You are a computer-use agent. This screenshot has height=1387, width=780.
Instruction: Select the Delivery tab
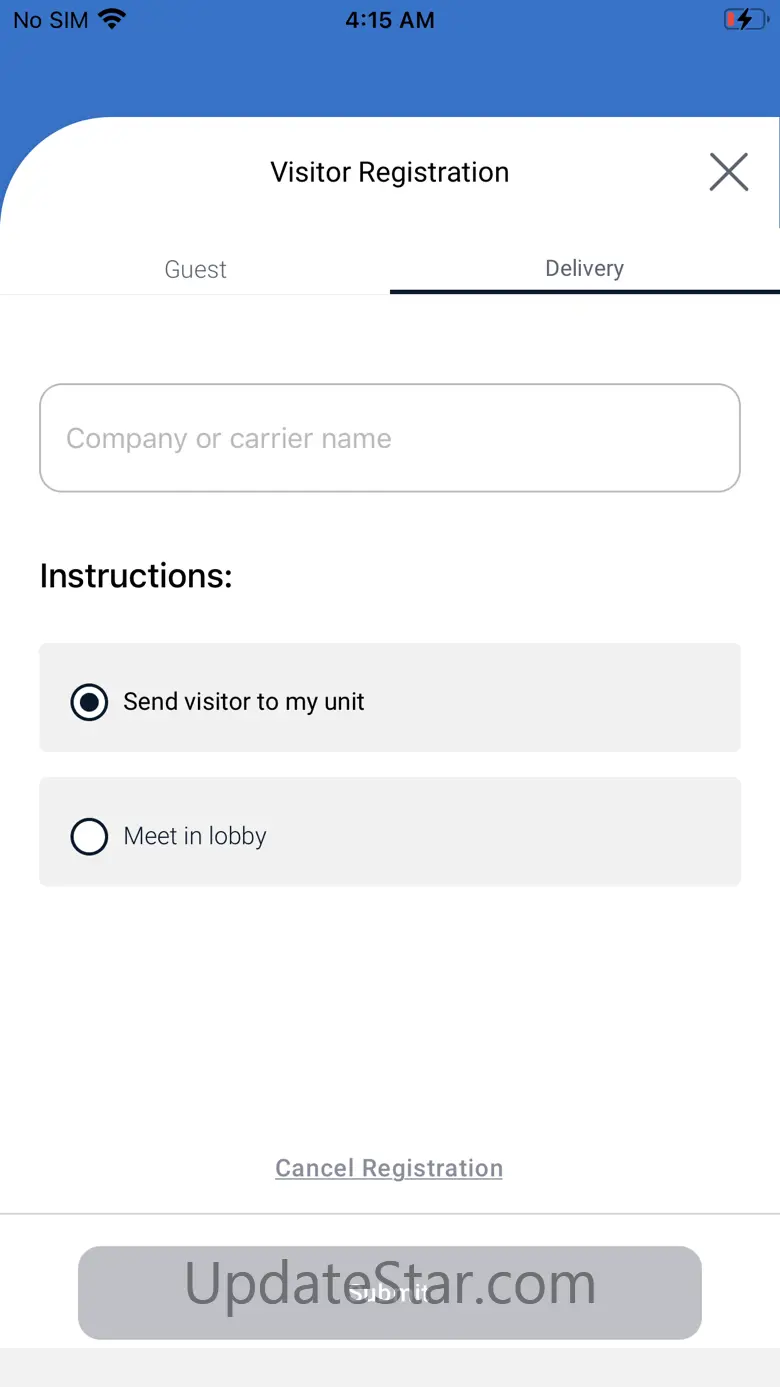[584, 268]
